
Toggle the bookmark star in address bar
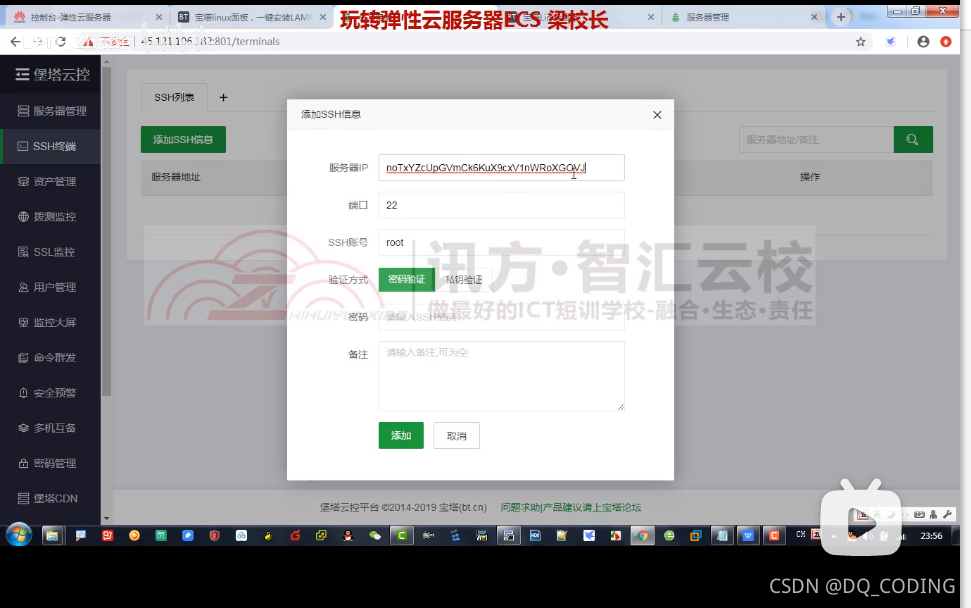point(858,42)
